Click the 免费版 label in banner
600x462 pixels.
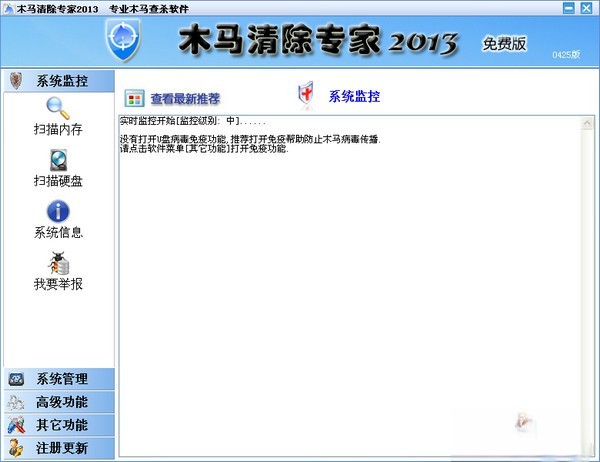504,44
